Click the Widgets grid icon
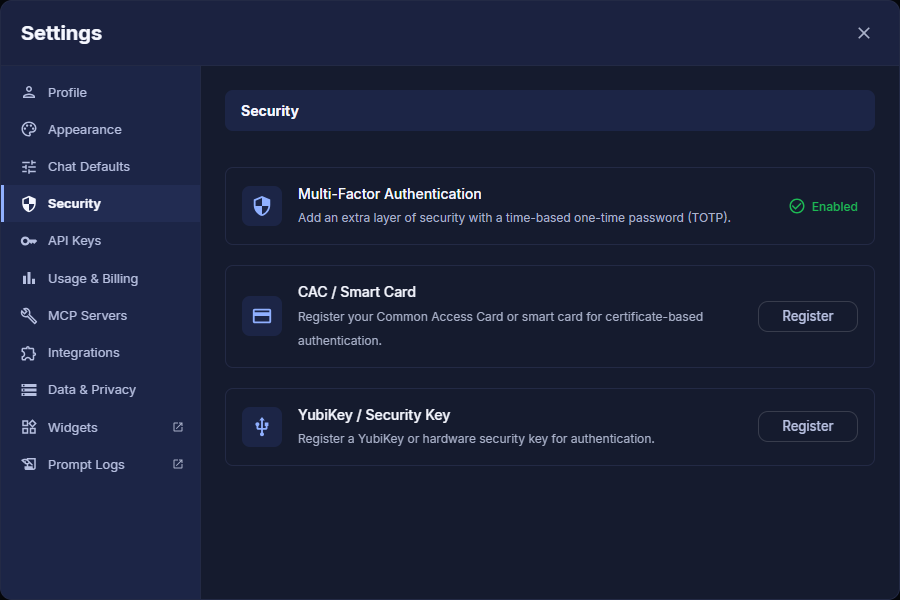The image size is (900, 600). [29, 427]
